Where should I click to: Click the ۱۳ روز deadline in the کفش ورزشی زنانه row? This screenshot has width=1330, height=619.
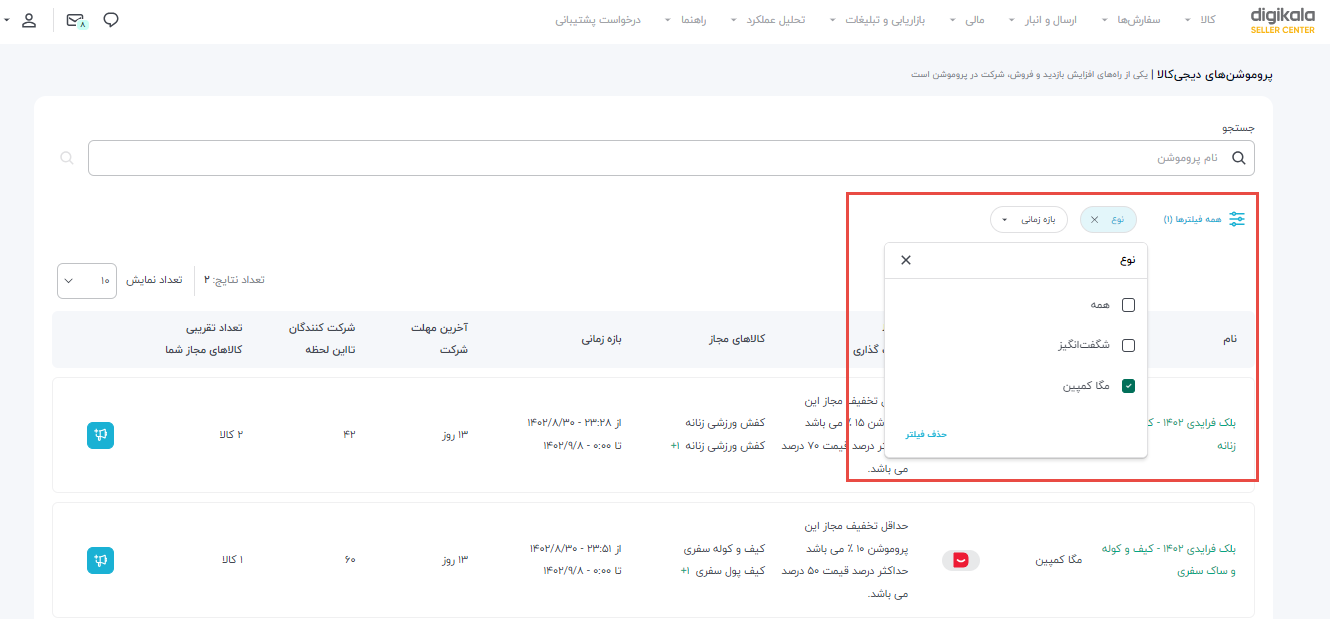pyautogui.click(x=455, y=435)
